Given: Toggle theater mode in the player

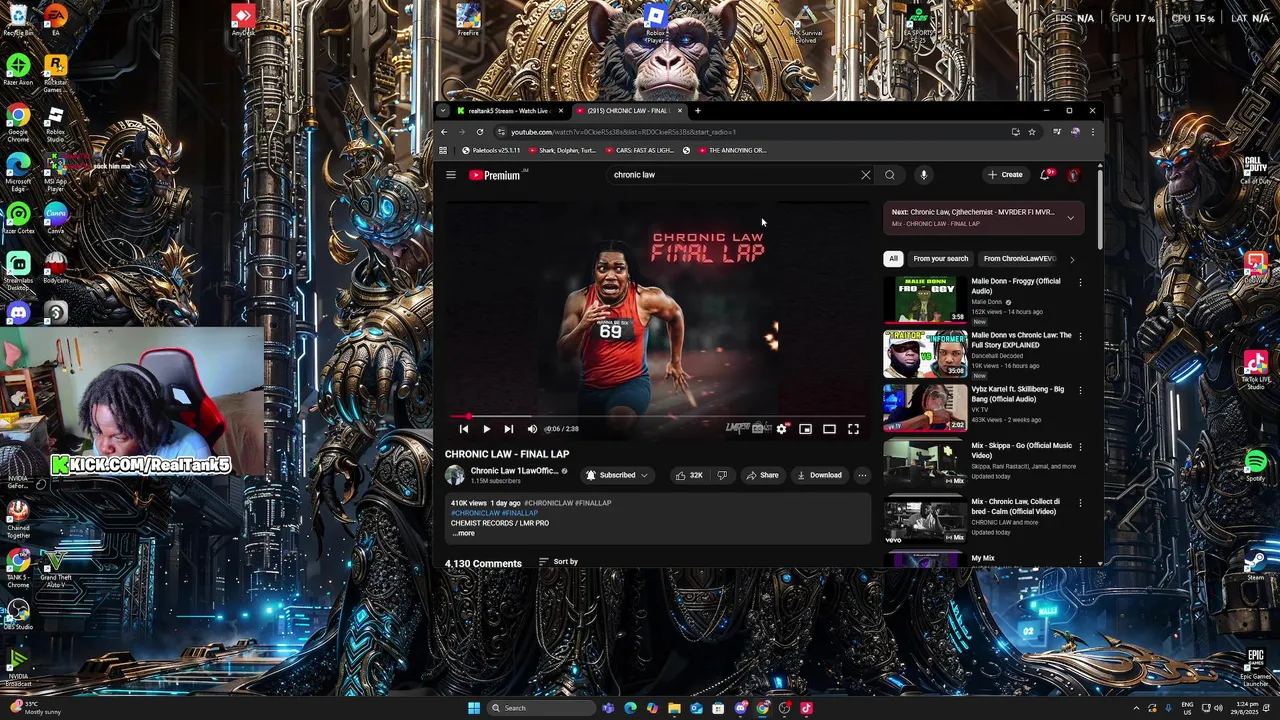Looking at the screenshot, I should point(829,429).
